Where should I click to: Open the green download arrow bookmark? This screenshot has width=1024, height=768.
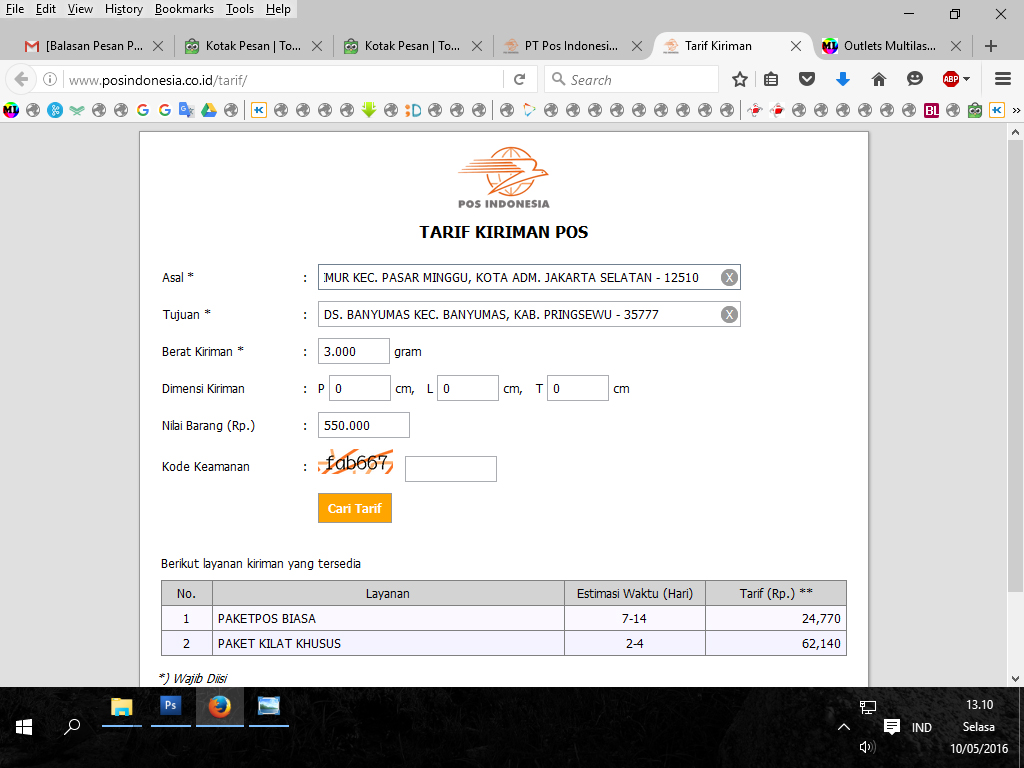369,110
